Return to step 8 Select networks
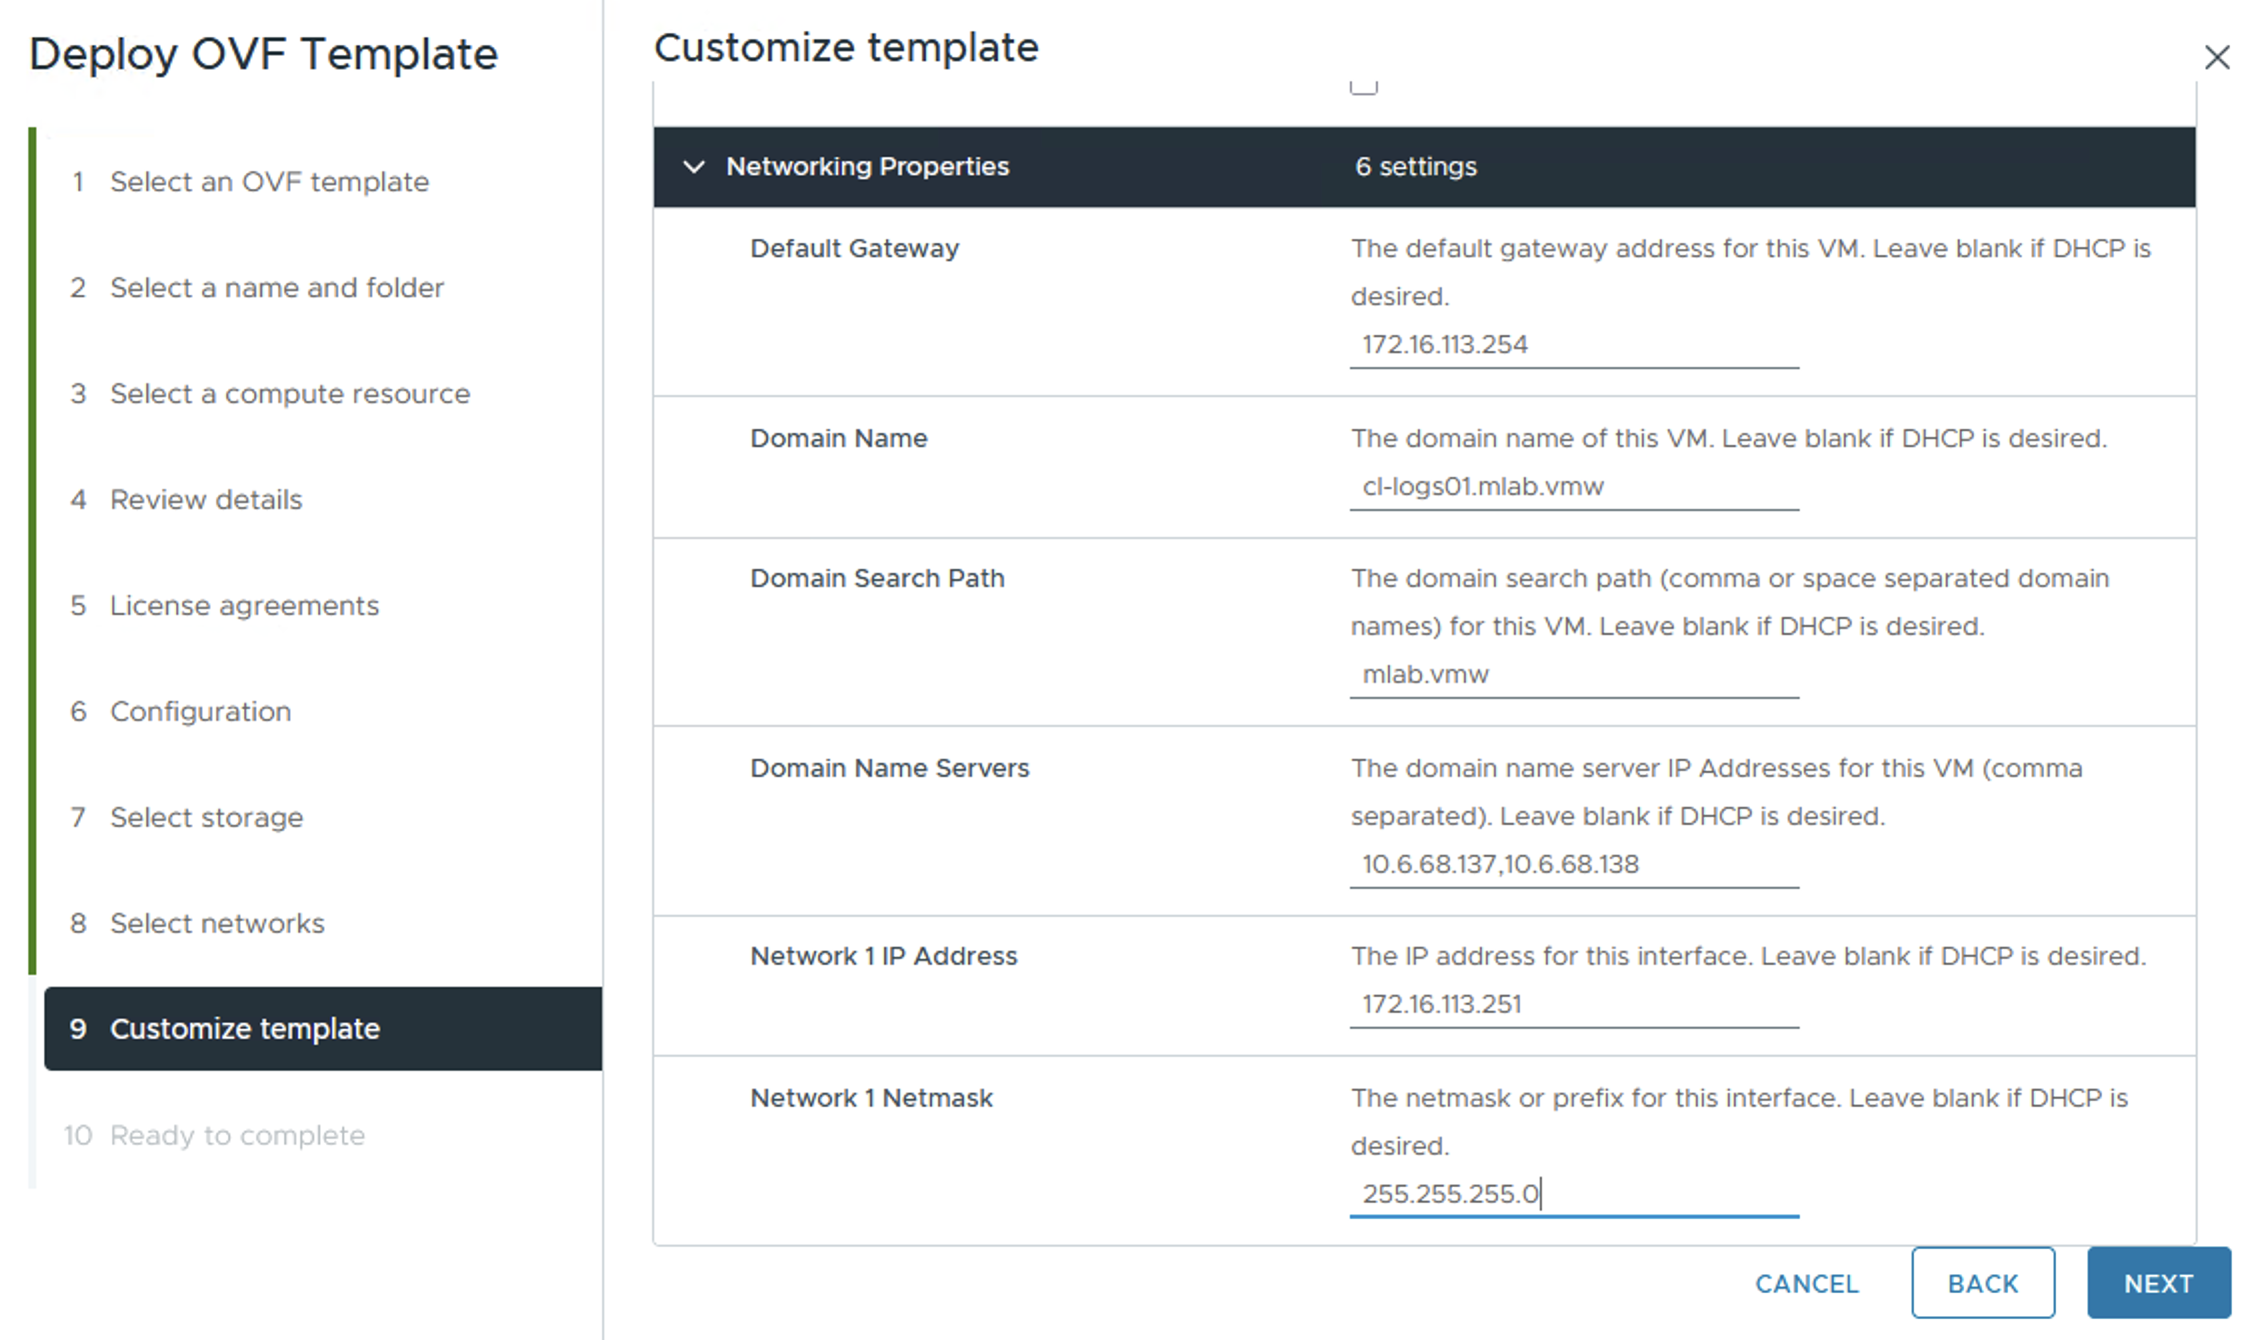 tap(217, 924)
